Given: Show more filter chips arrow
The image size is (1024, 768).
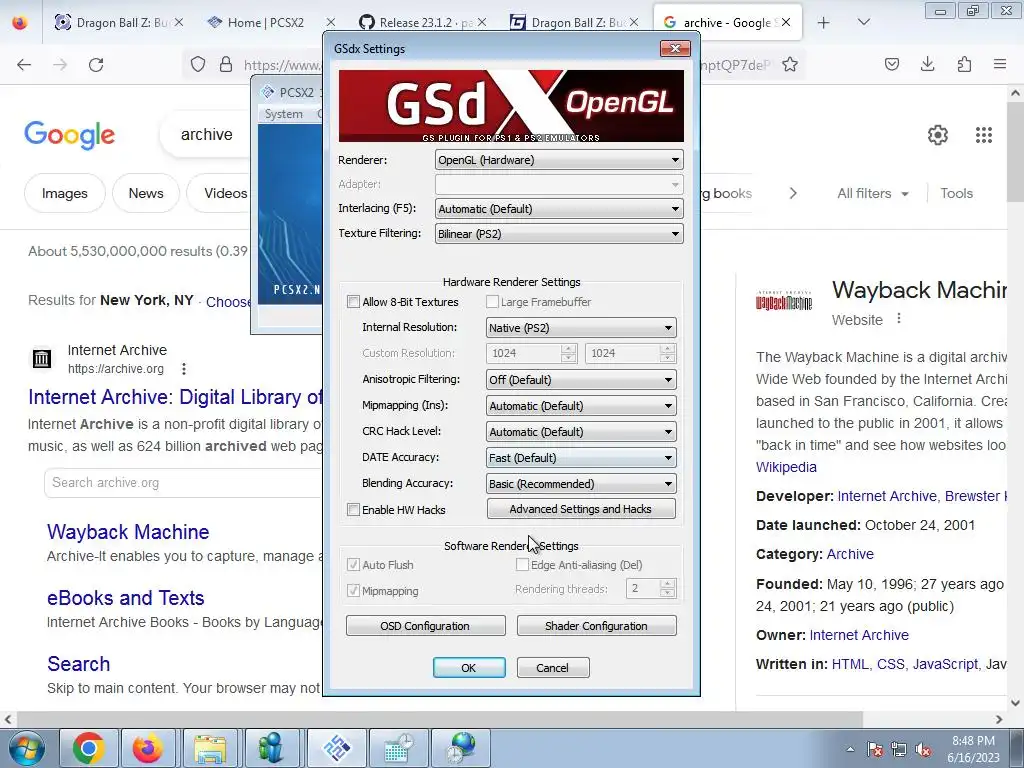Looking at the screenshot, I should coord(793,193).
